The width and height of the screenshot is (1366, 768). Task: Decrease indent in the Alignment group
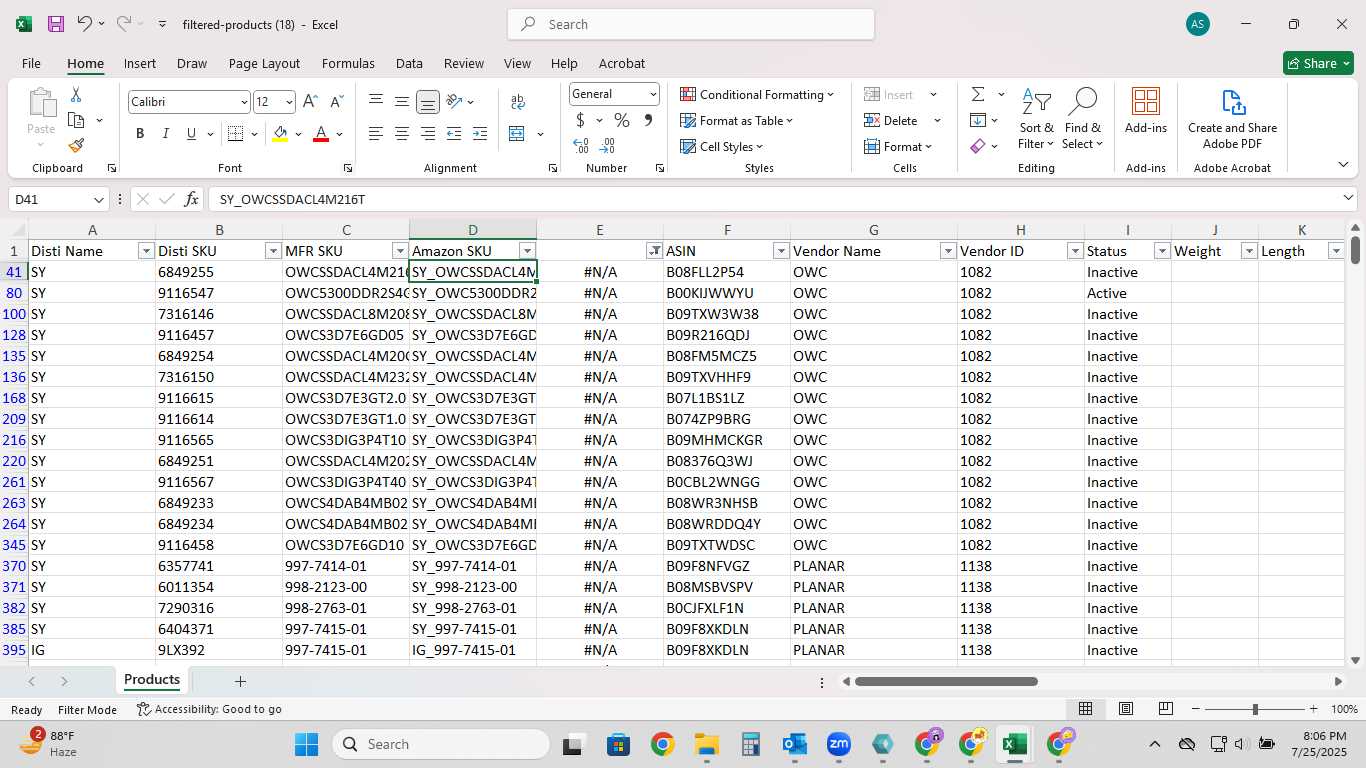(x=454, y=134)
